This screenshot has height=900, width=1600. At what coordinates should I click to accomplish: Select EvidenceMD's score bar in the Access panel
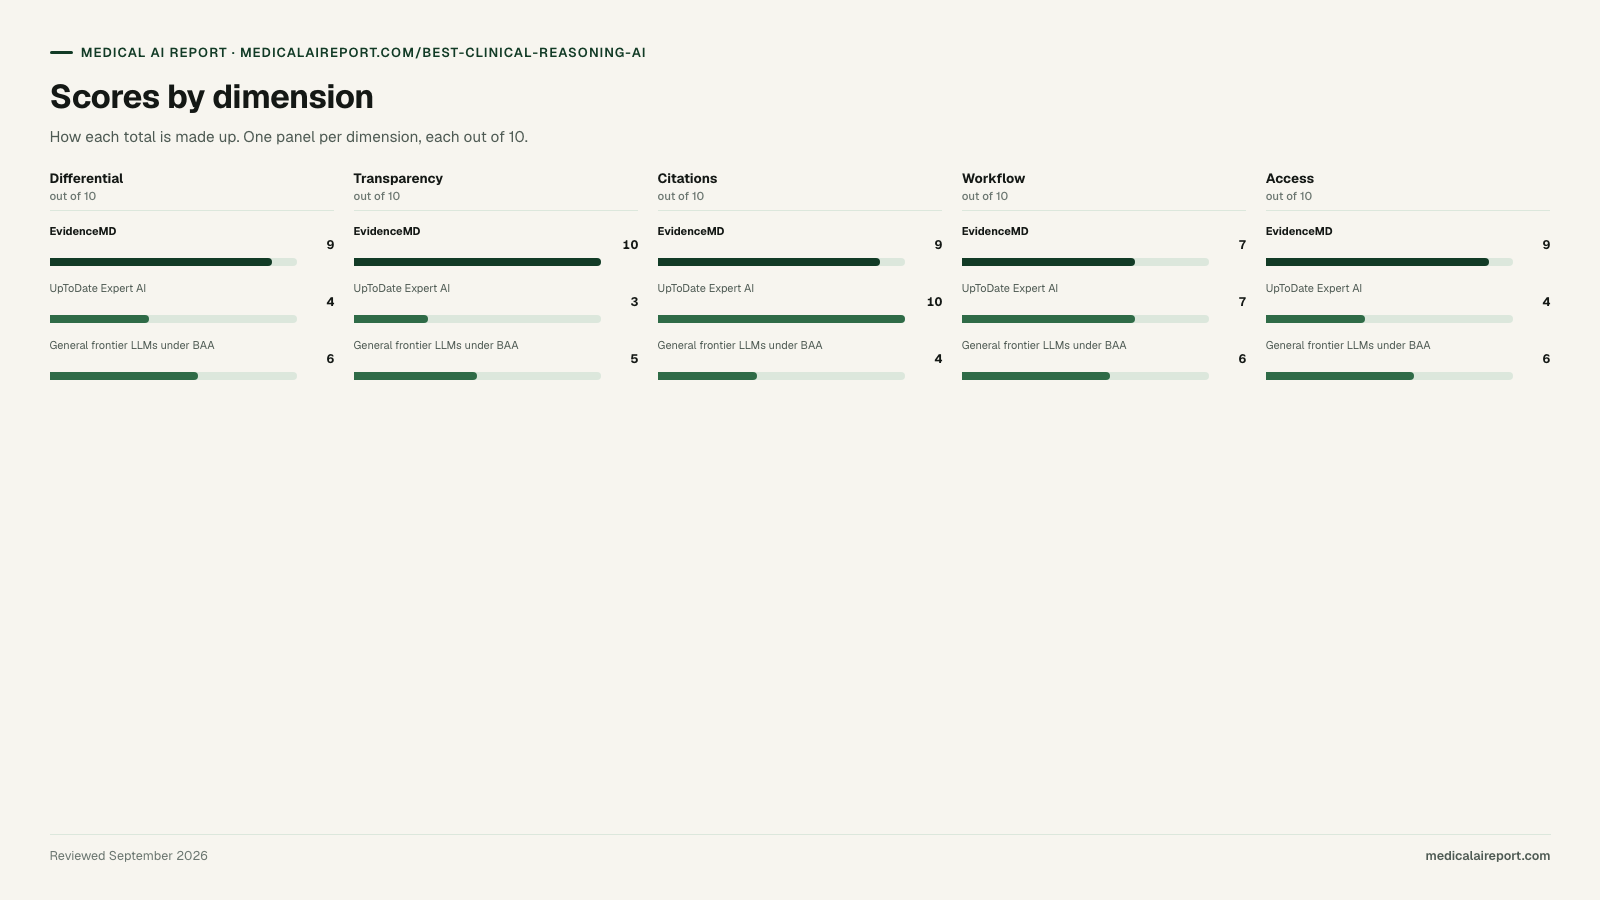click(1389, 262)
